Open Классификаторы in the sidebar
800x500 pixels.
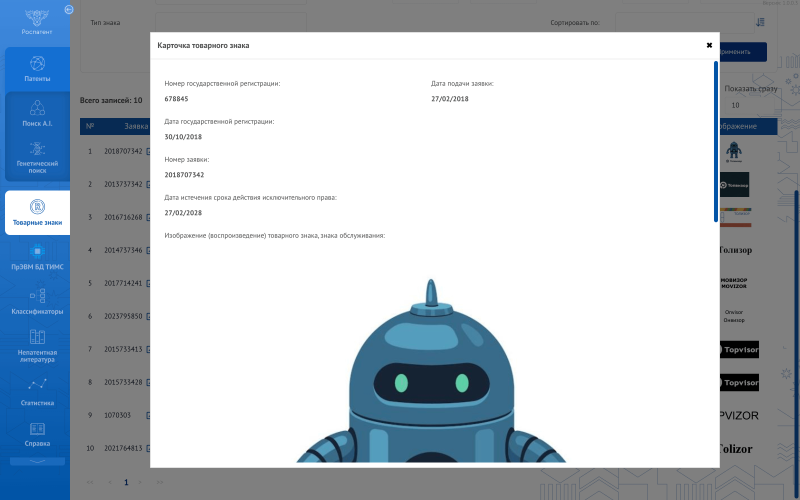coord(37,301)
